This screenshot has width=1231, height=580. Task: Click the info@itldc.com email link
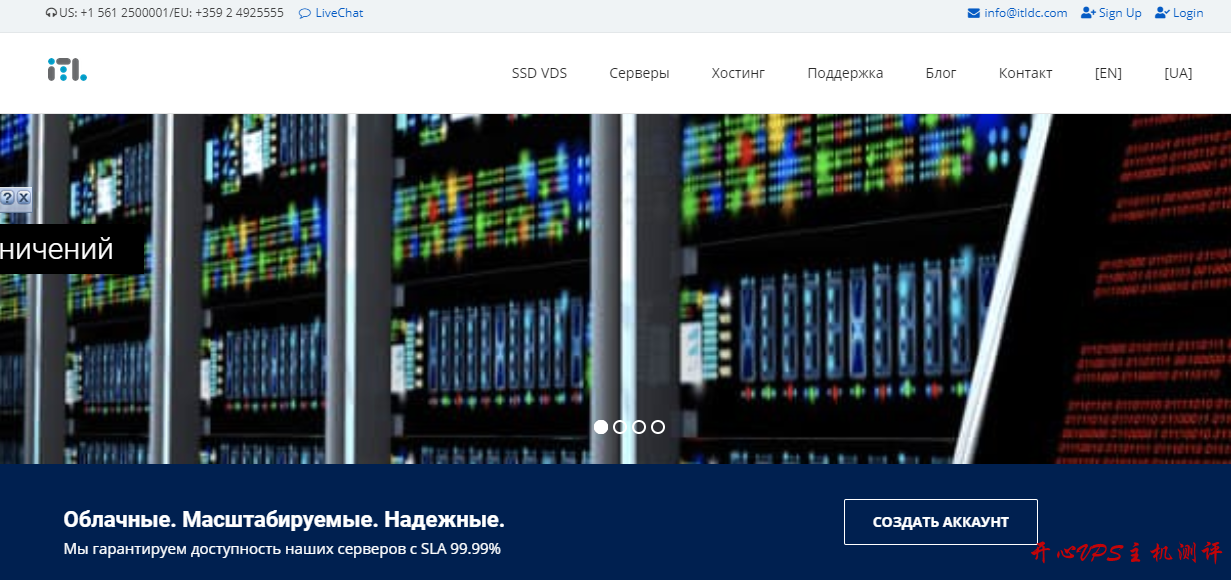point(1025,13)
